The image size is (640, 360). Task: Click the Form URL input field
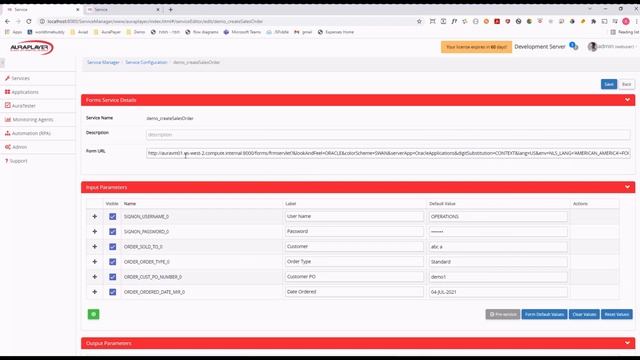[388, 153]
